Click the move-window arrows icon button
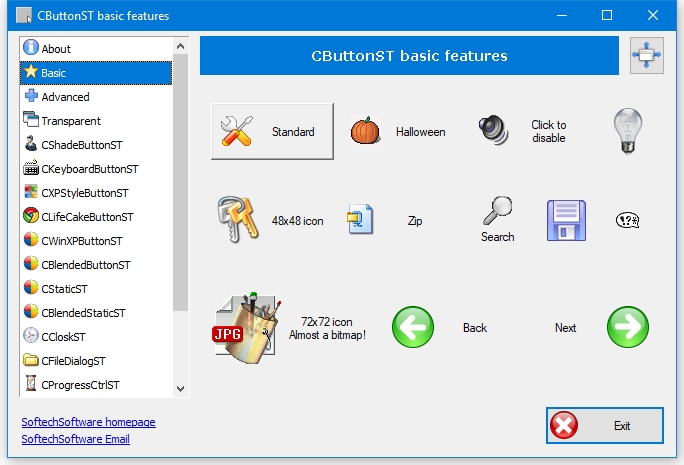Image resolution: width=684 pixels, height=465 pixels. 646,55
